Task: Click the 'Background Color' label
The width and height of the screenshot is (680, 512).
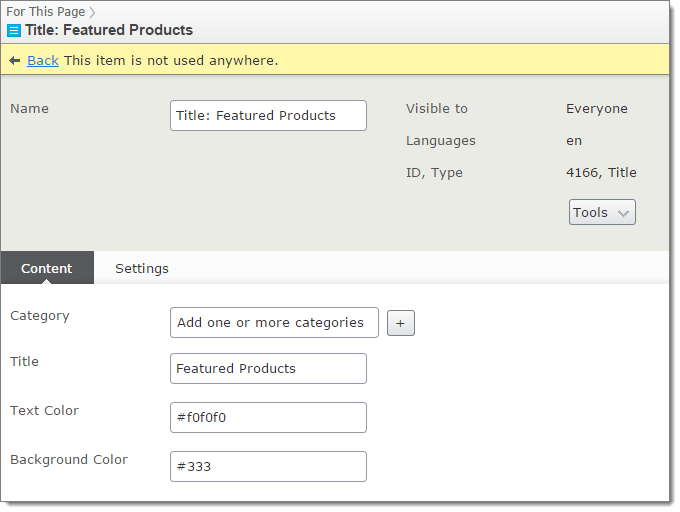Action: 69,460
